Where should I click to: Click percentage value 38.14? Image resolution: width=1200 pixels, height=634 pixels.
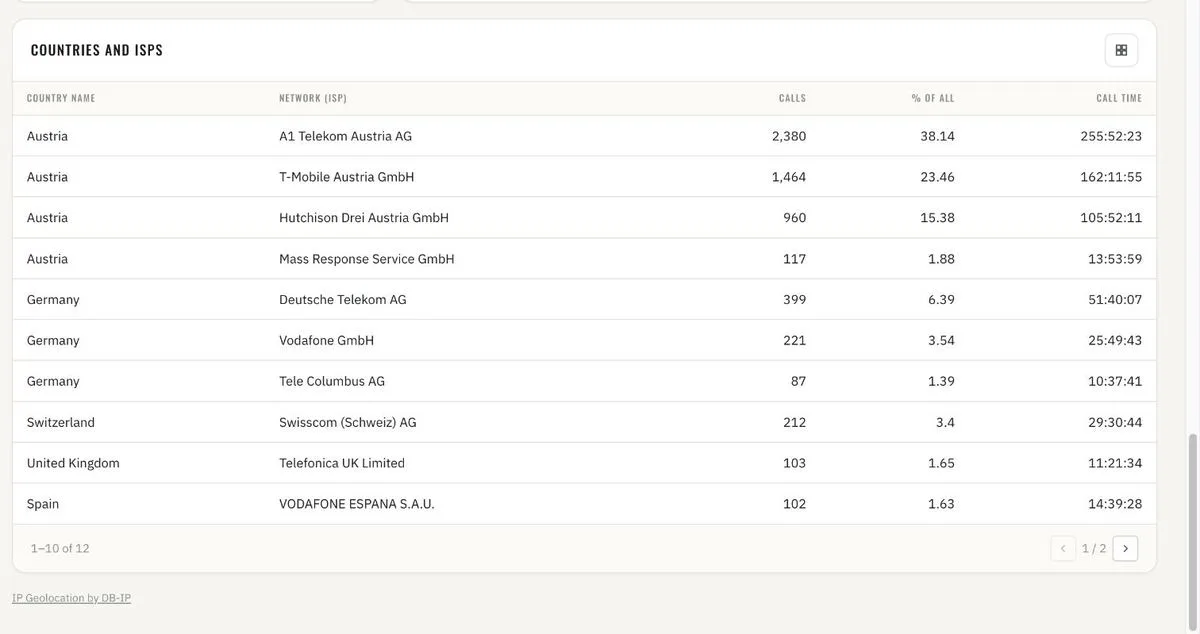[x=938, y=136]
